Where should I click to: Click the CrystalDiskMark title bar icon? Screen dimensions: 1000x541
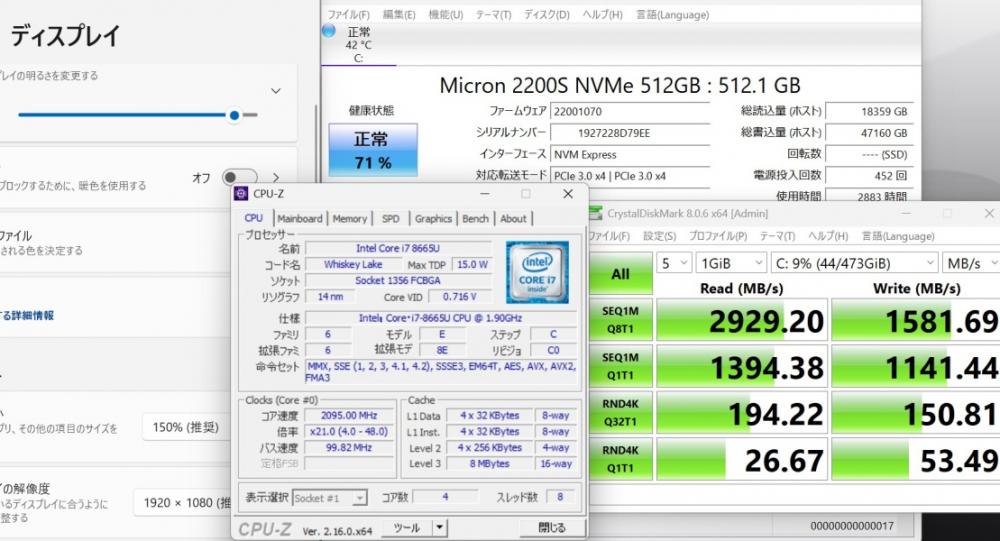[x=594, y=213]
